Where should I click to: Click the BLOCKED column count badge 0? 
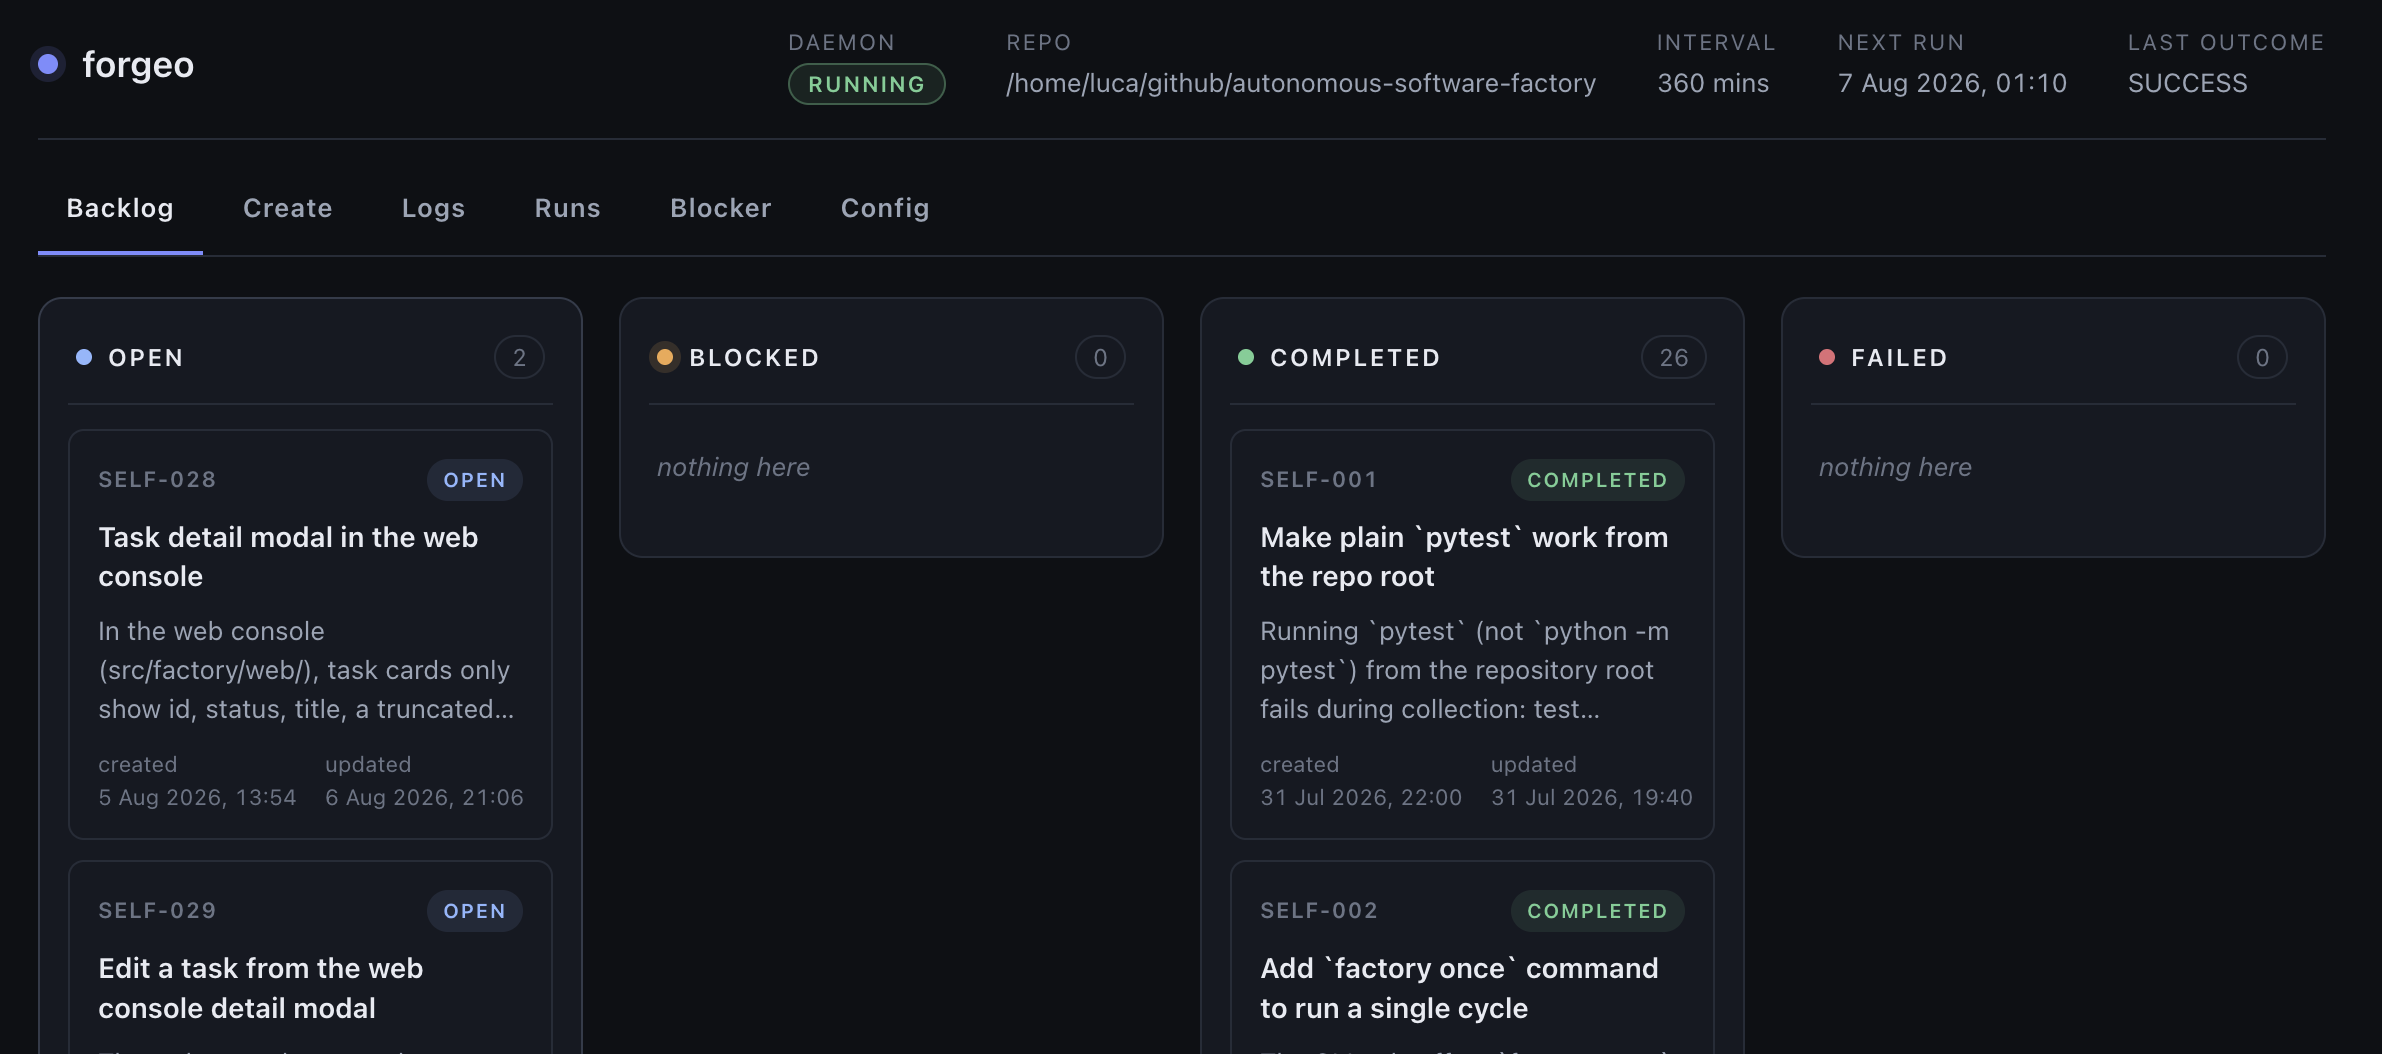(1100, 357)
